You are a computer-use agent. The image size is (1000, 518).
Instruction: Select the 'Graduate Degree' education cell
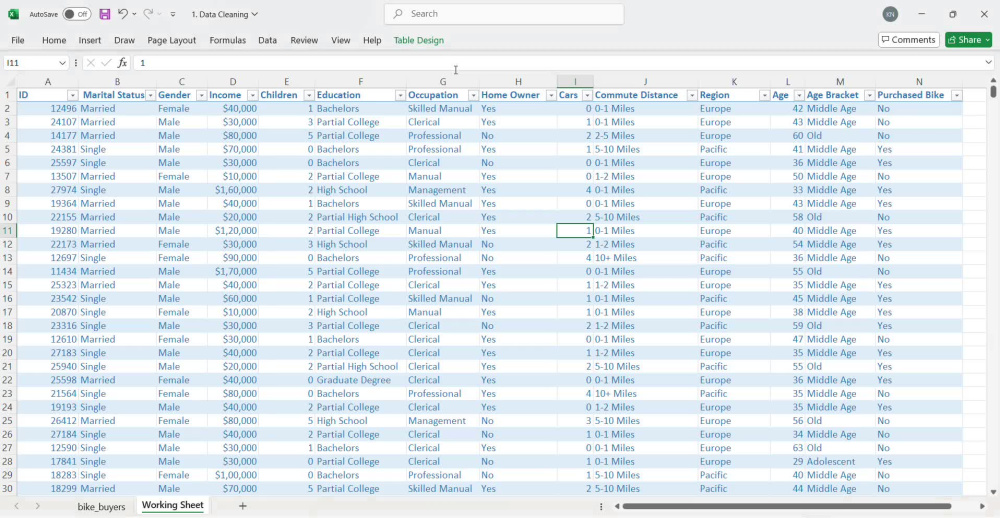(x=360, y=380)
